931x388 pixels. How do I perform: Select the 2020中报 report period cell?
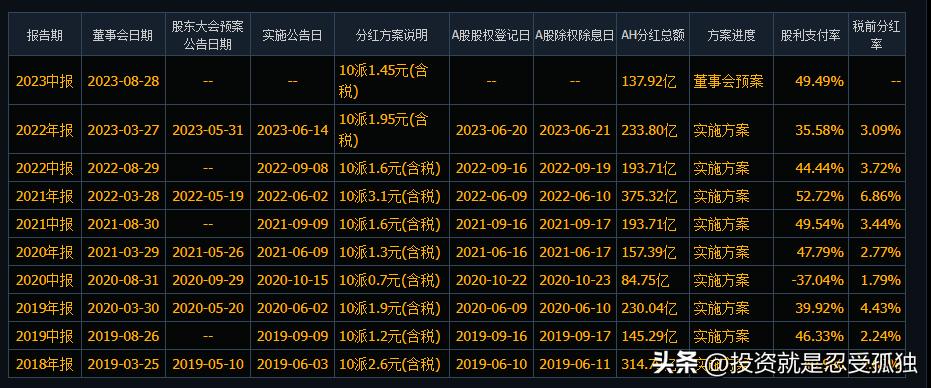tap(45, 280)
